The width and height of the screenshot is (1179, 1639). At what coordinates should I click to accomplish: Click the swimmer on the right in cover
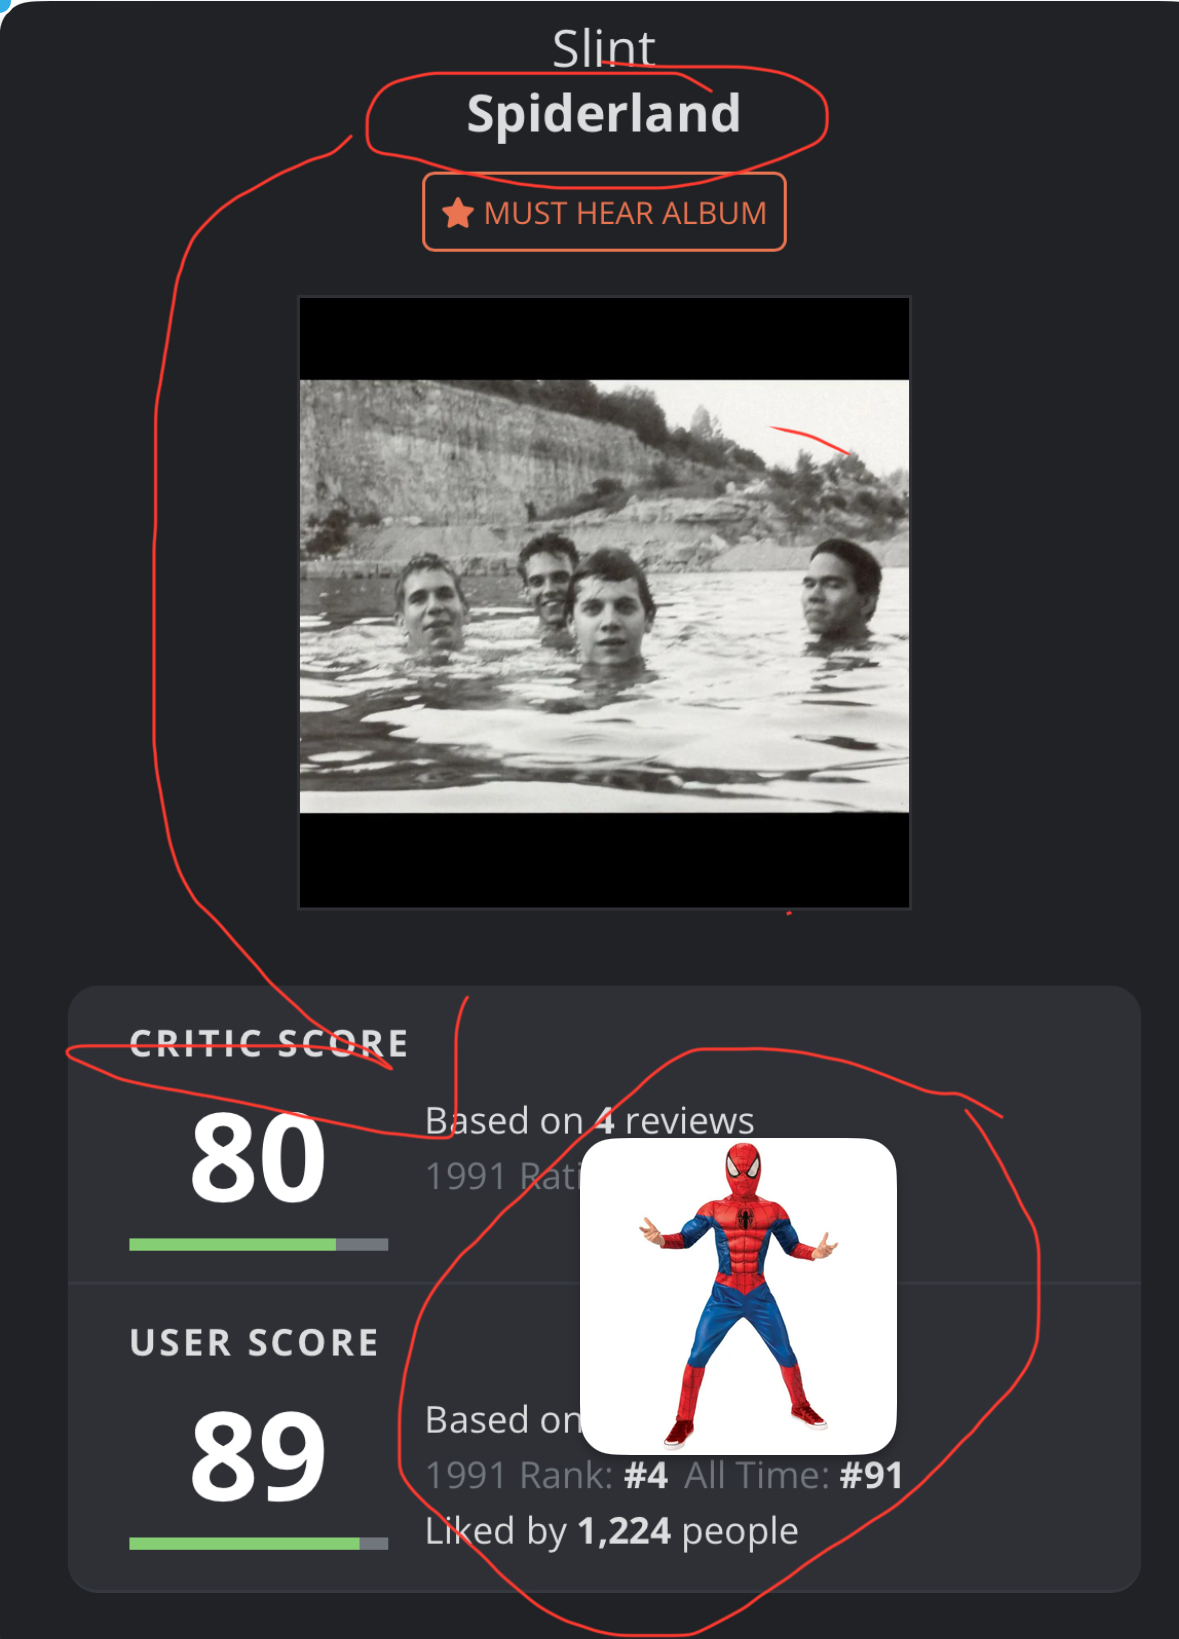(842, 589)
